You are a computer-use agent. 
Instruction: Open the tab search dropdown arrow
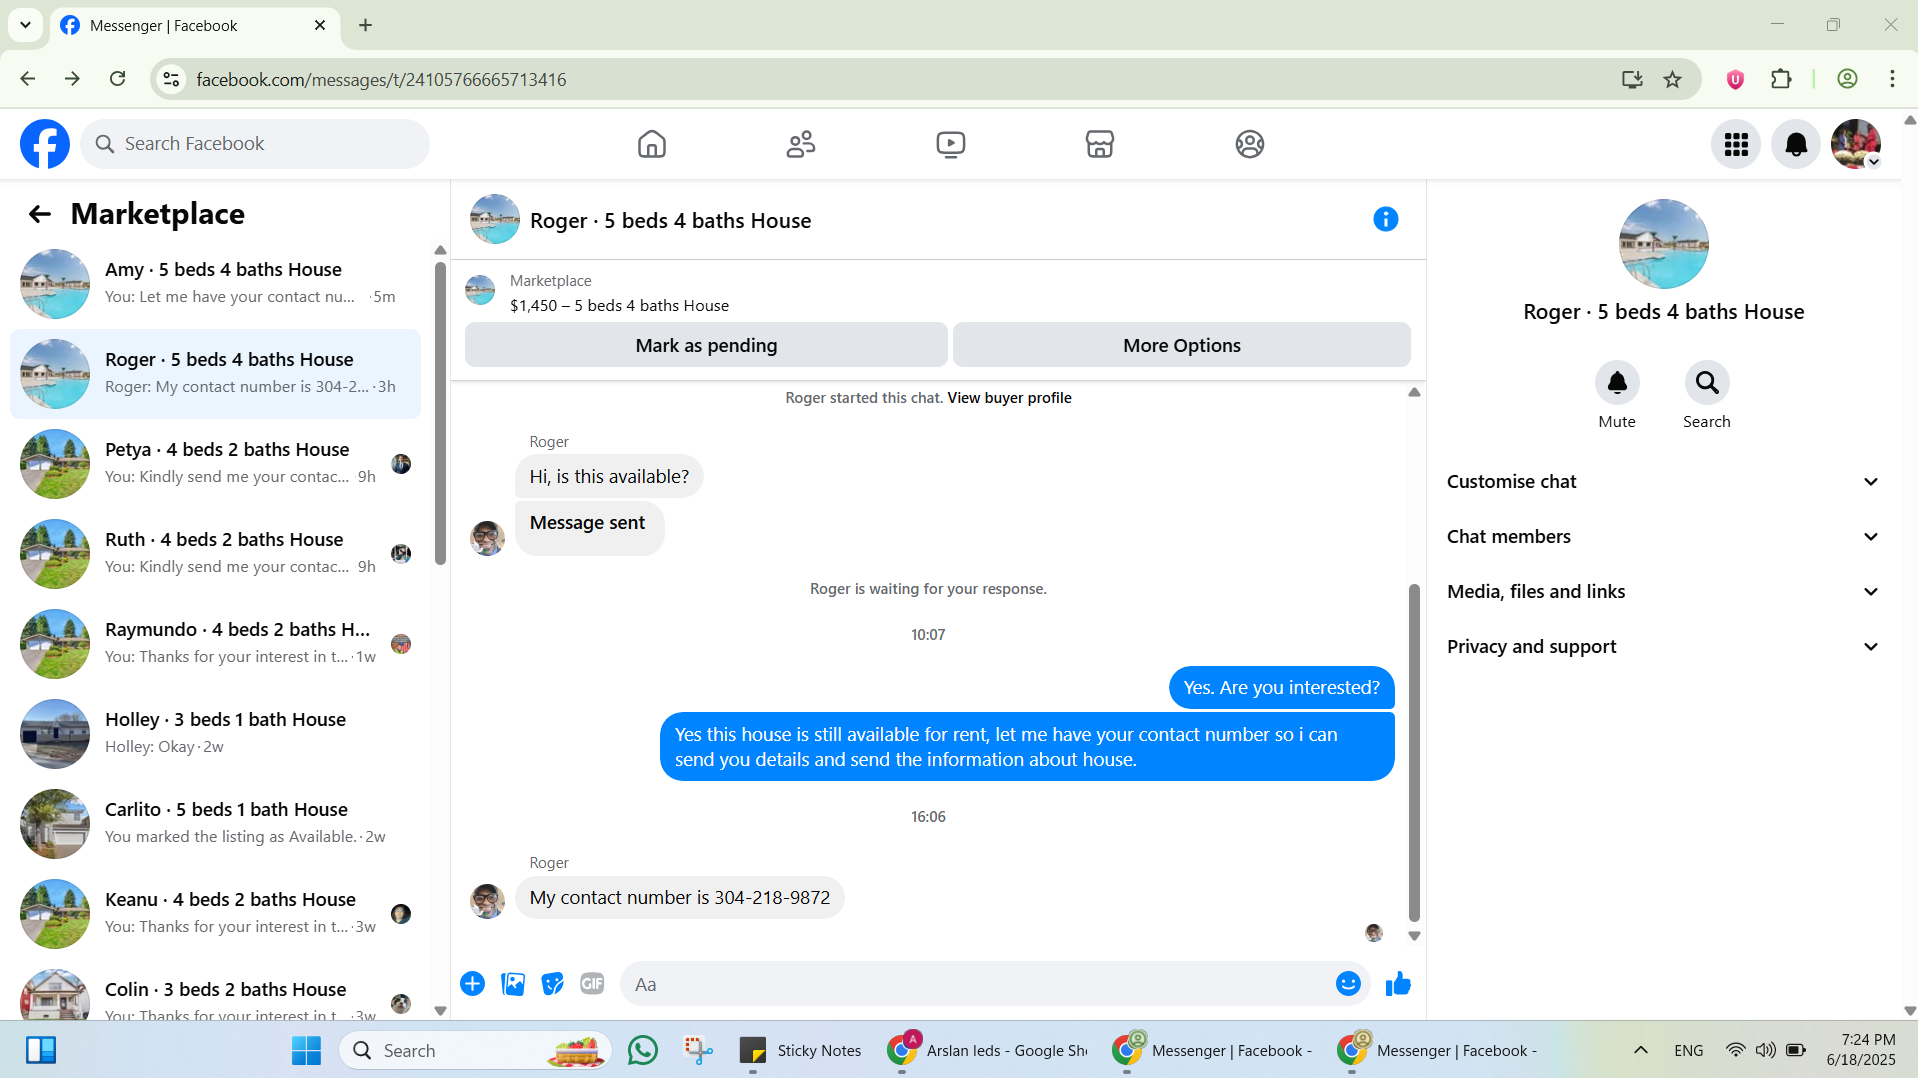tap(25, 25)
